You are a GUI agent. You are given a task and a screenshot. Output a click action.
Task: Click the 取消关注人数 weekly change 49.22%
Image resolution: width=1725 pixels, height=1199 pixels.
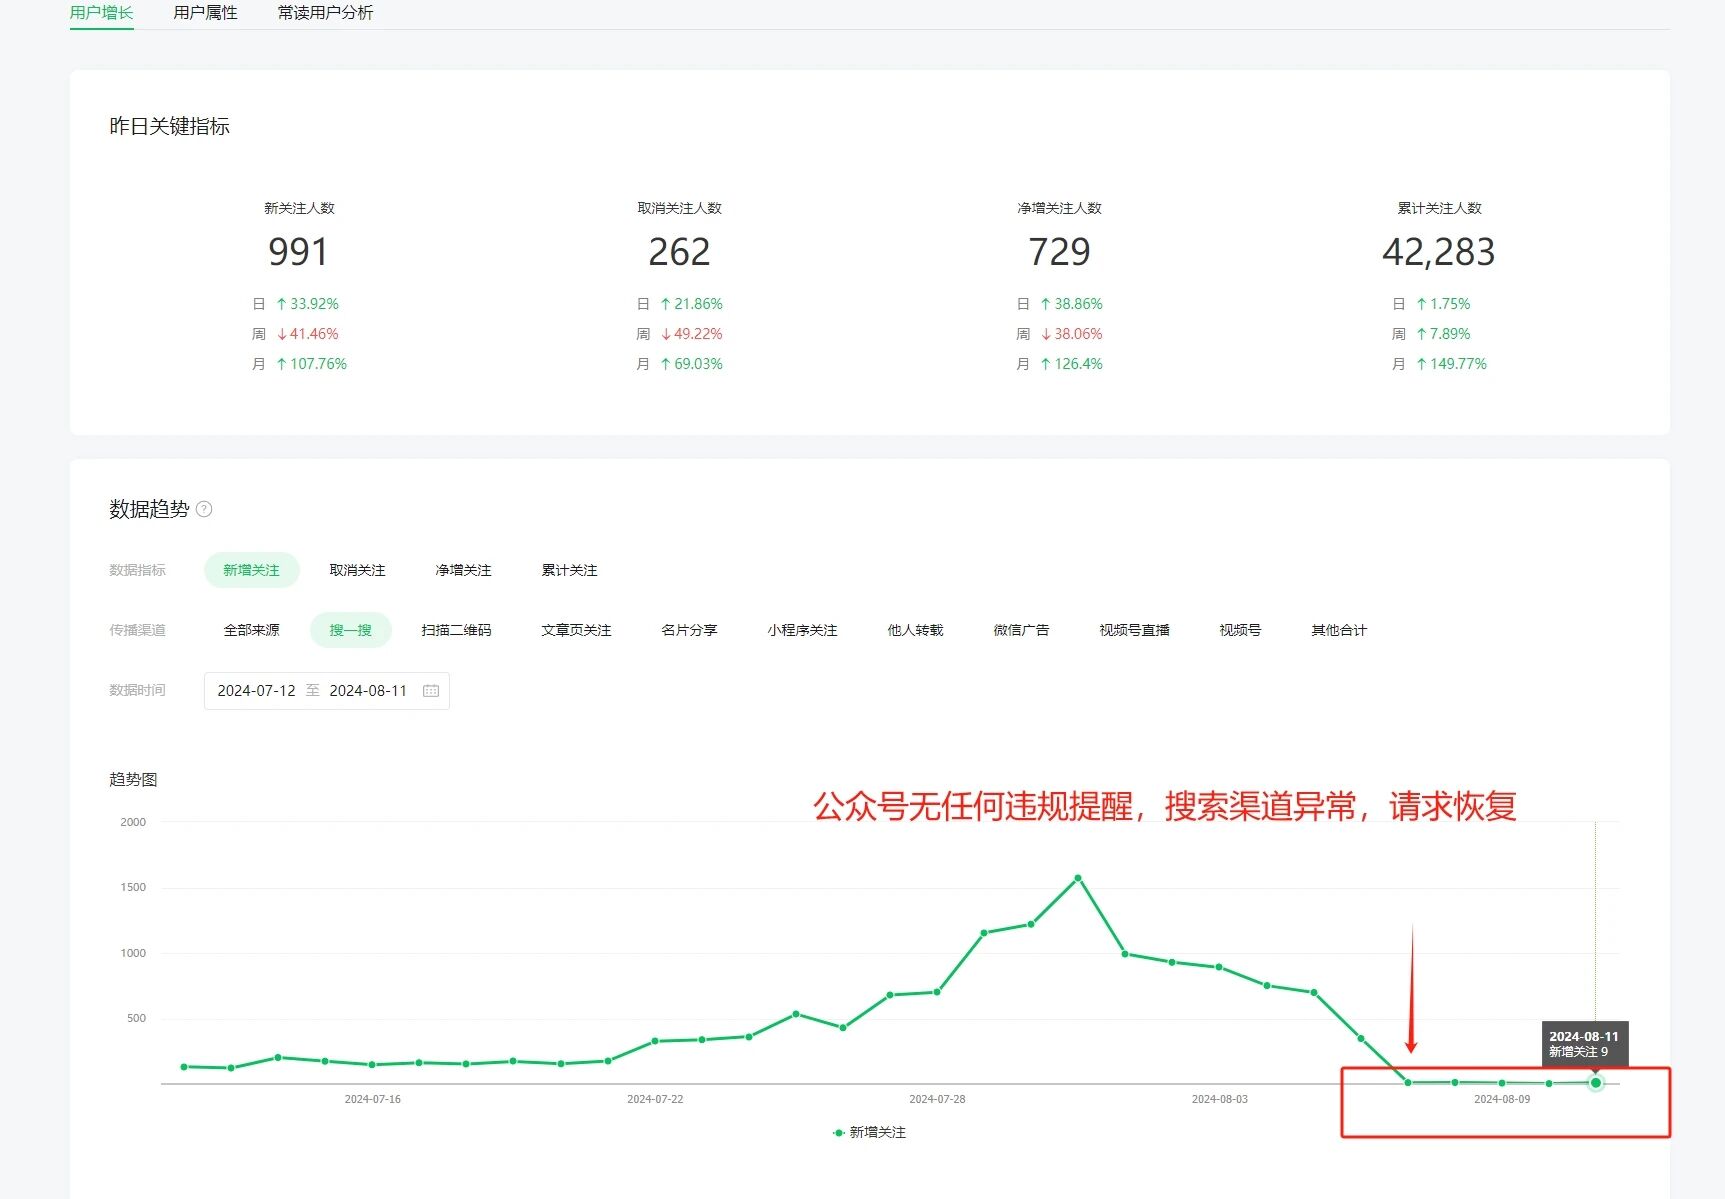tap(691, 334)
